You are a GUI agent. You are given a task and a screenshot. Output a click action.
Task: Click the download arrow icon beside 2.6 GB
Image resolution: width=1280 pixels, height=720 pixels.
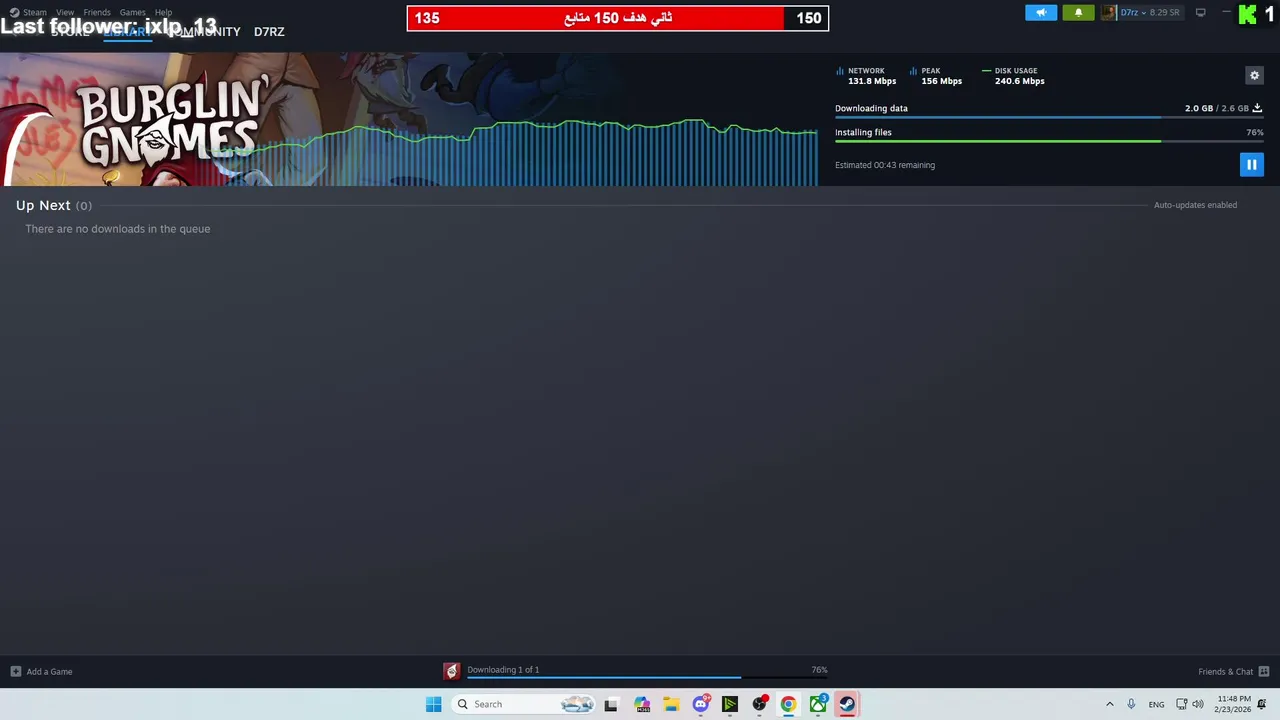pos(1257,108)
